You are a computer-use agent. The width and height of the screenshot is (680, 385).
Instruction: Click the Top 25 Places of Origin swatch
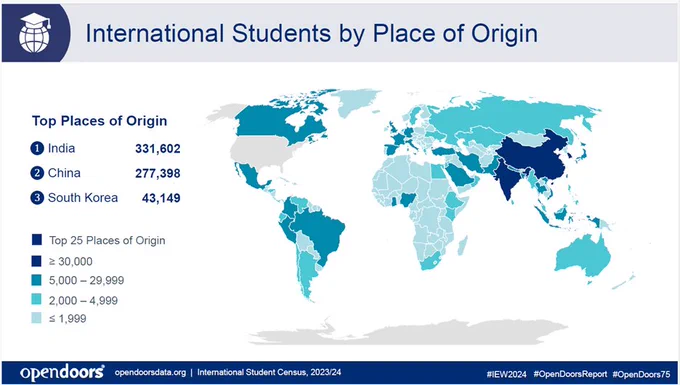(x=36, y=240)
